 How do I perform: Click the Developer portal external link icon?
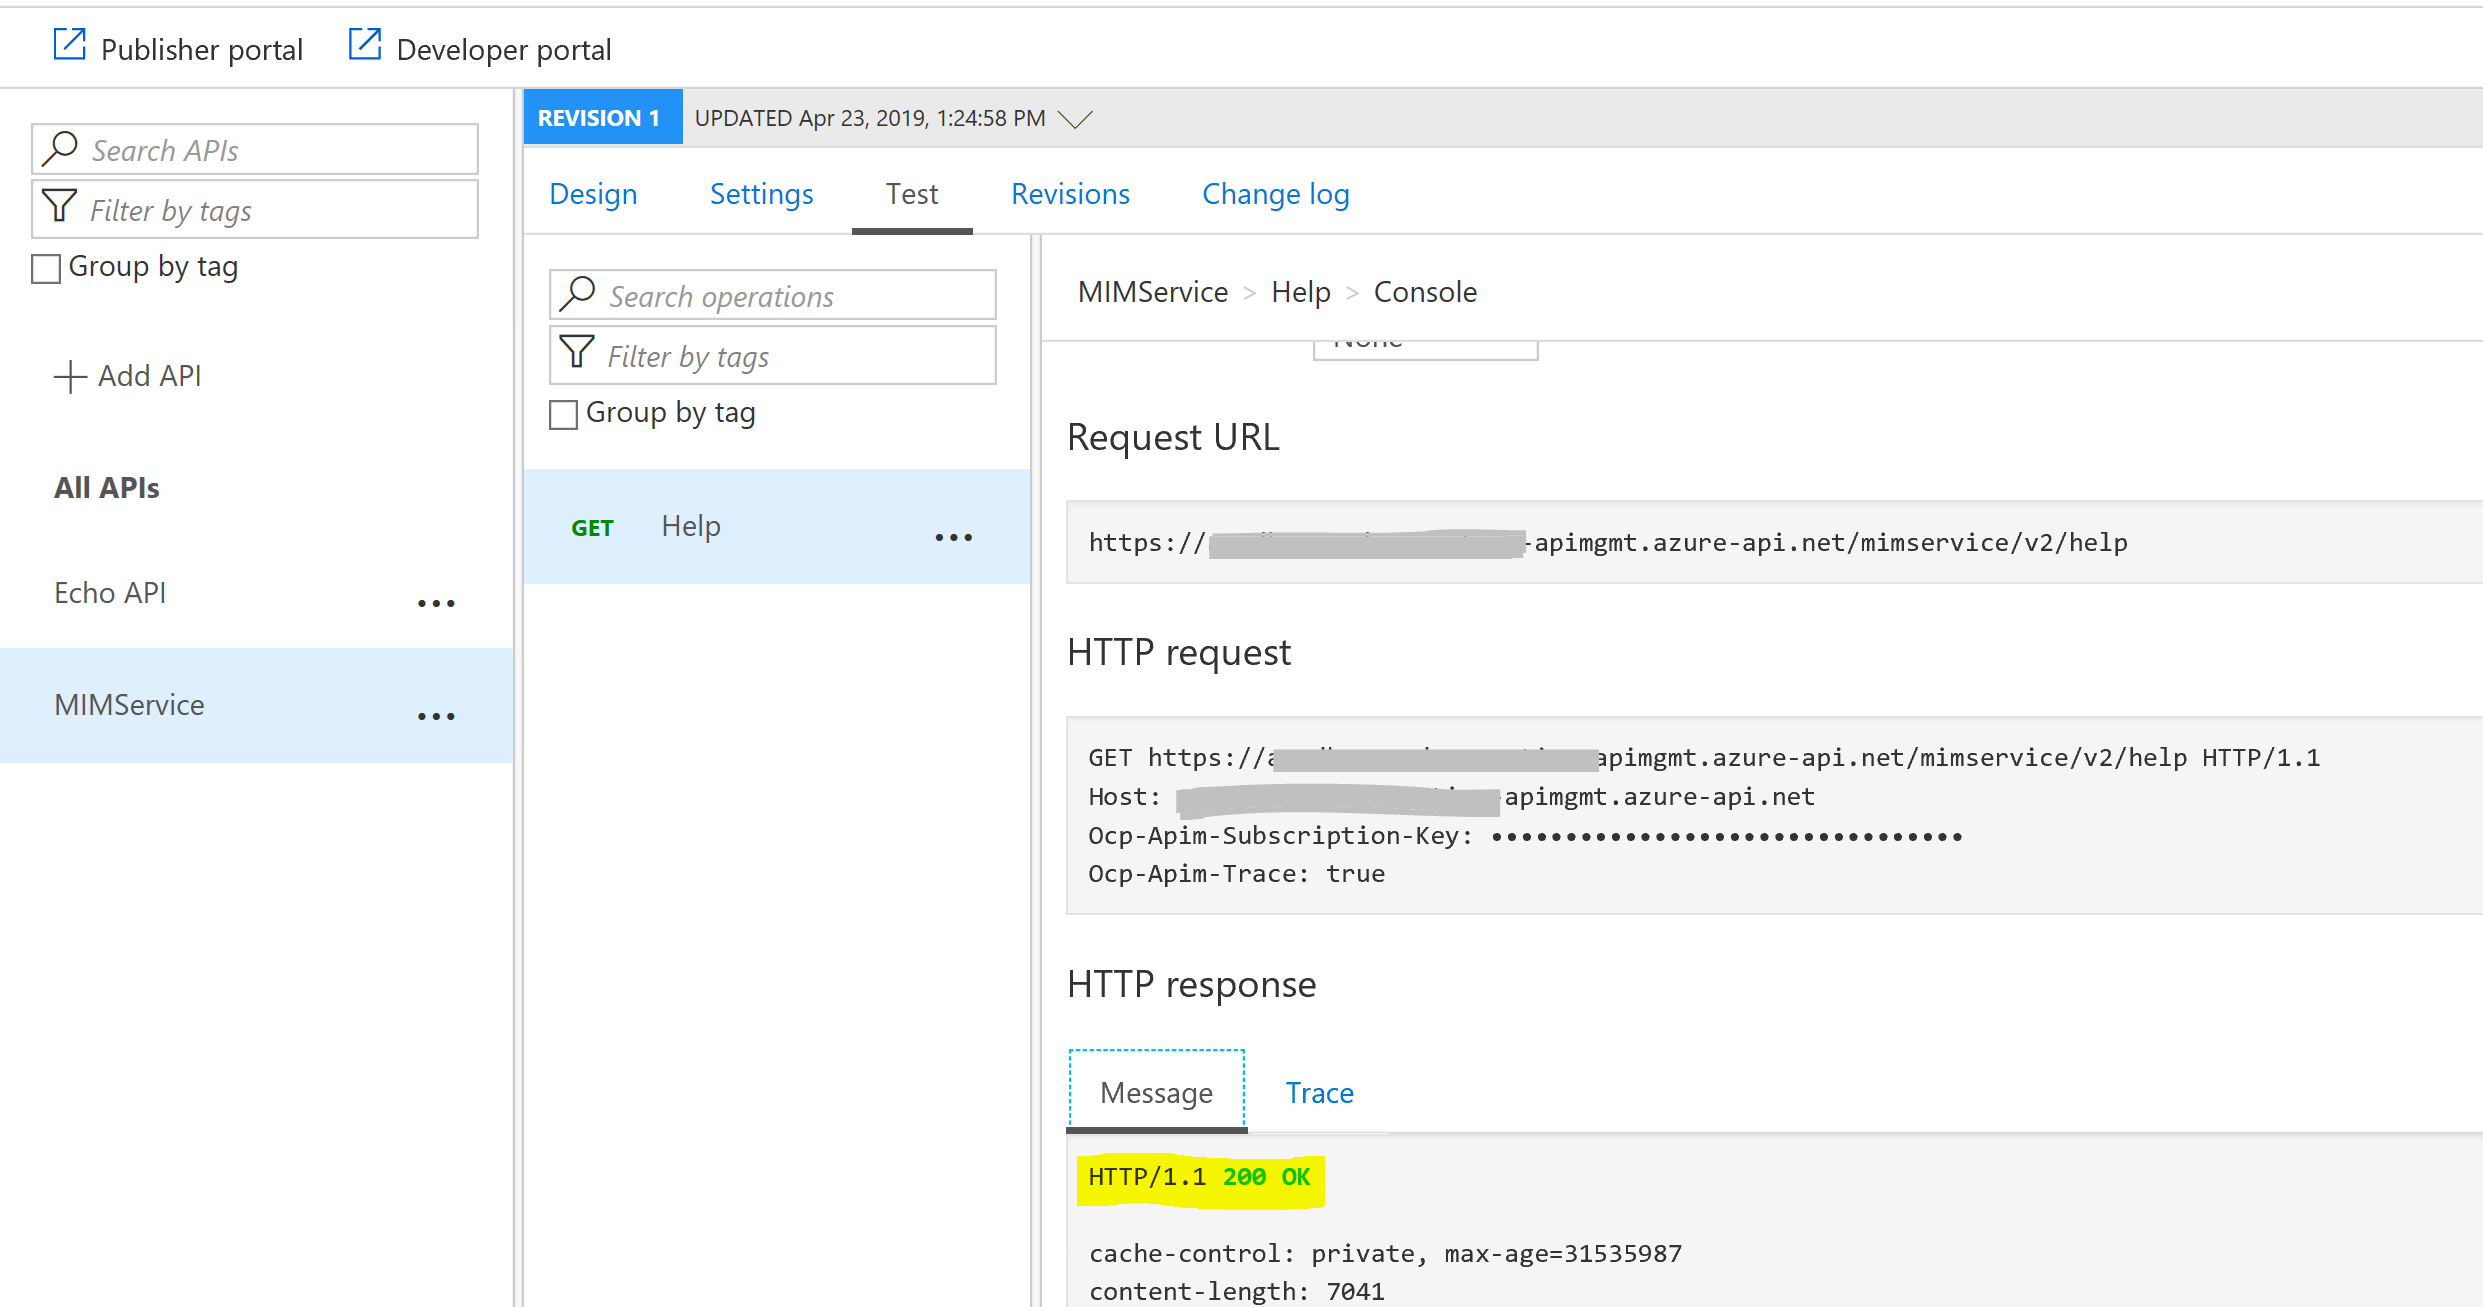(x=364, y=45)
